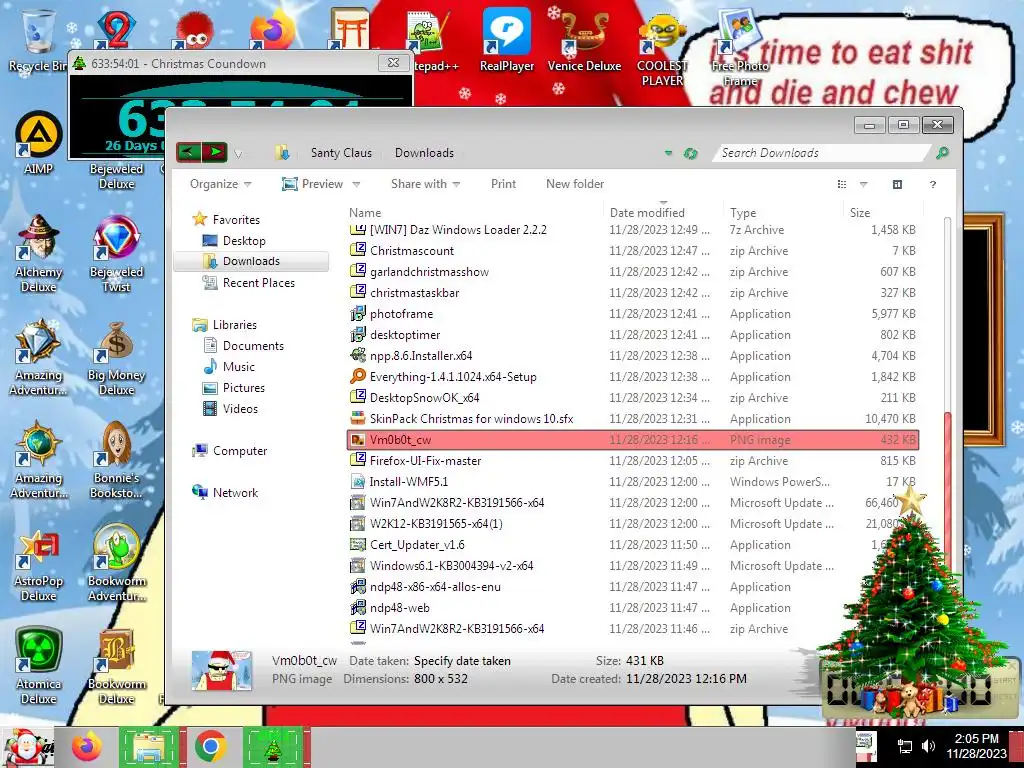Launch Bonnie's Bookstore shortcut
1024x768 pixels.
click(116, 460)
